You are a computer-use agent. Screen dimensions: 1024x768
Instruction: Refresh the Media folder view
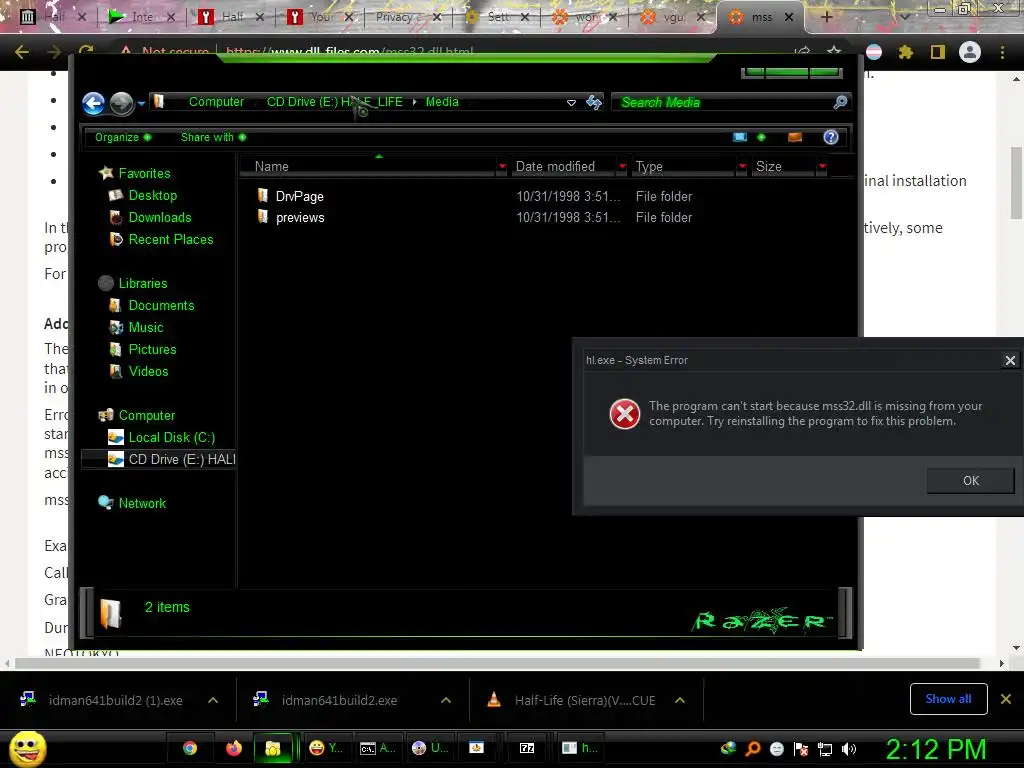tap(594, 102)
